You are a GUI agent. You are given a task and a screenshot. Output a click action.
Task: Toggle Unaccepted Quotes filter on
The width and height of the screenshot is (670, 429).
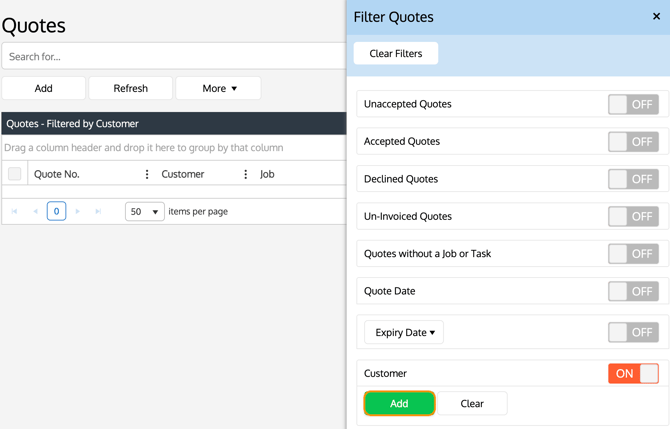pyautogui.click(x=633, y=104)
